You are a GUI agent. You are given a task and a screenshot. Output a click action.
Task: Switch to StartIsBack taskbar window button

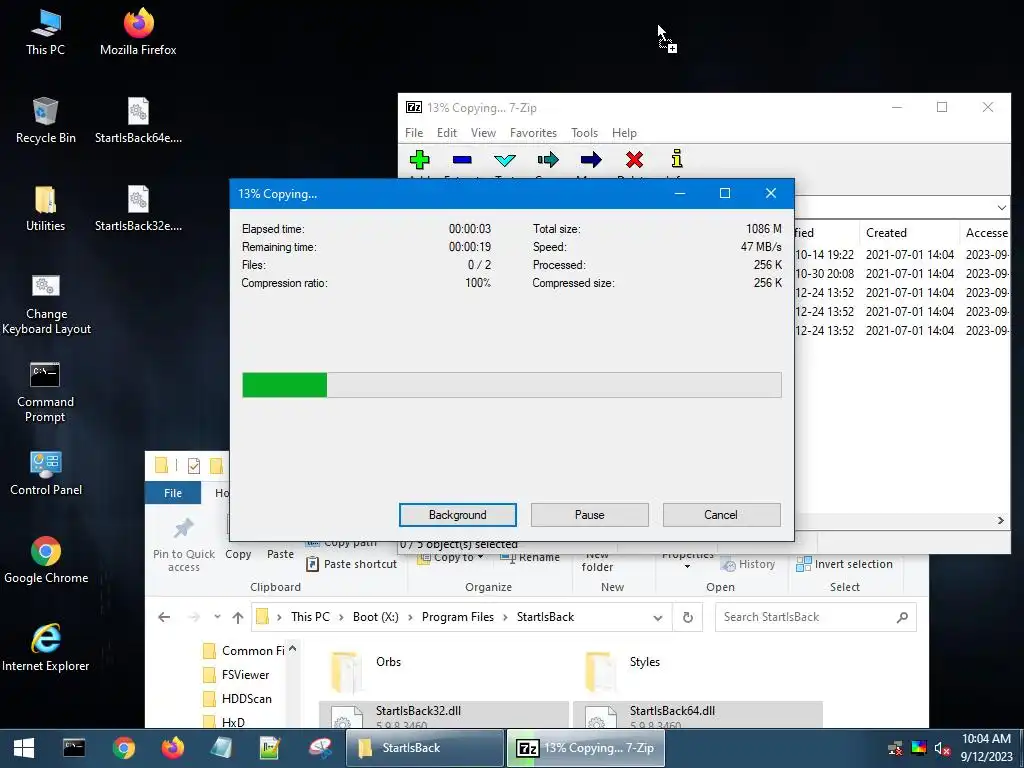point(424,748)
